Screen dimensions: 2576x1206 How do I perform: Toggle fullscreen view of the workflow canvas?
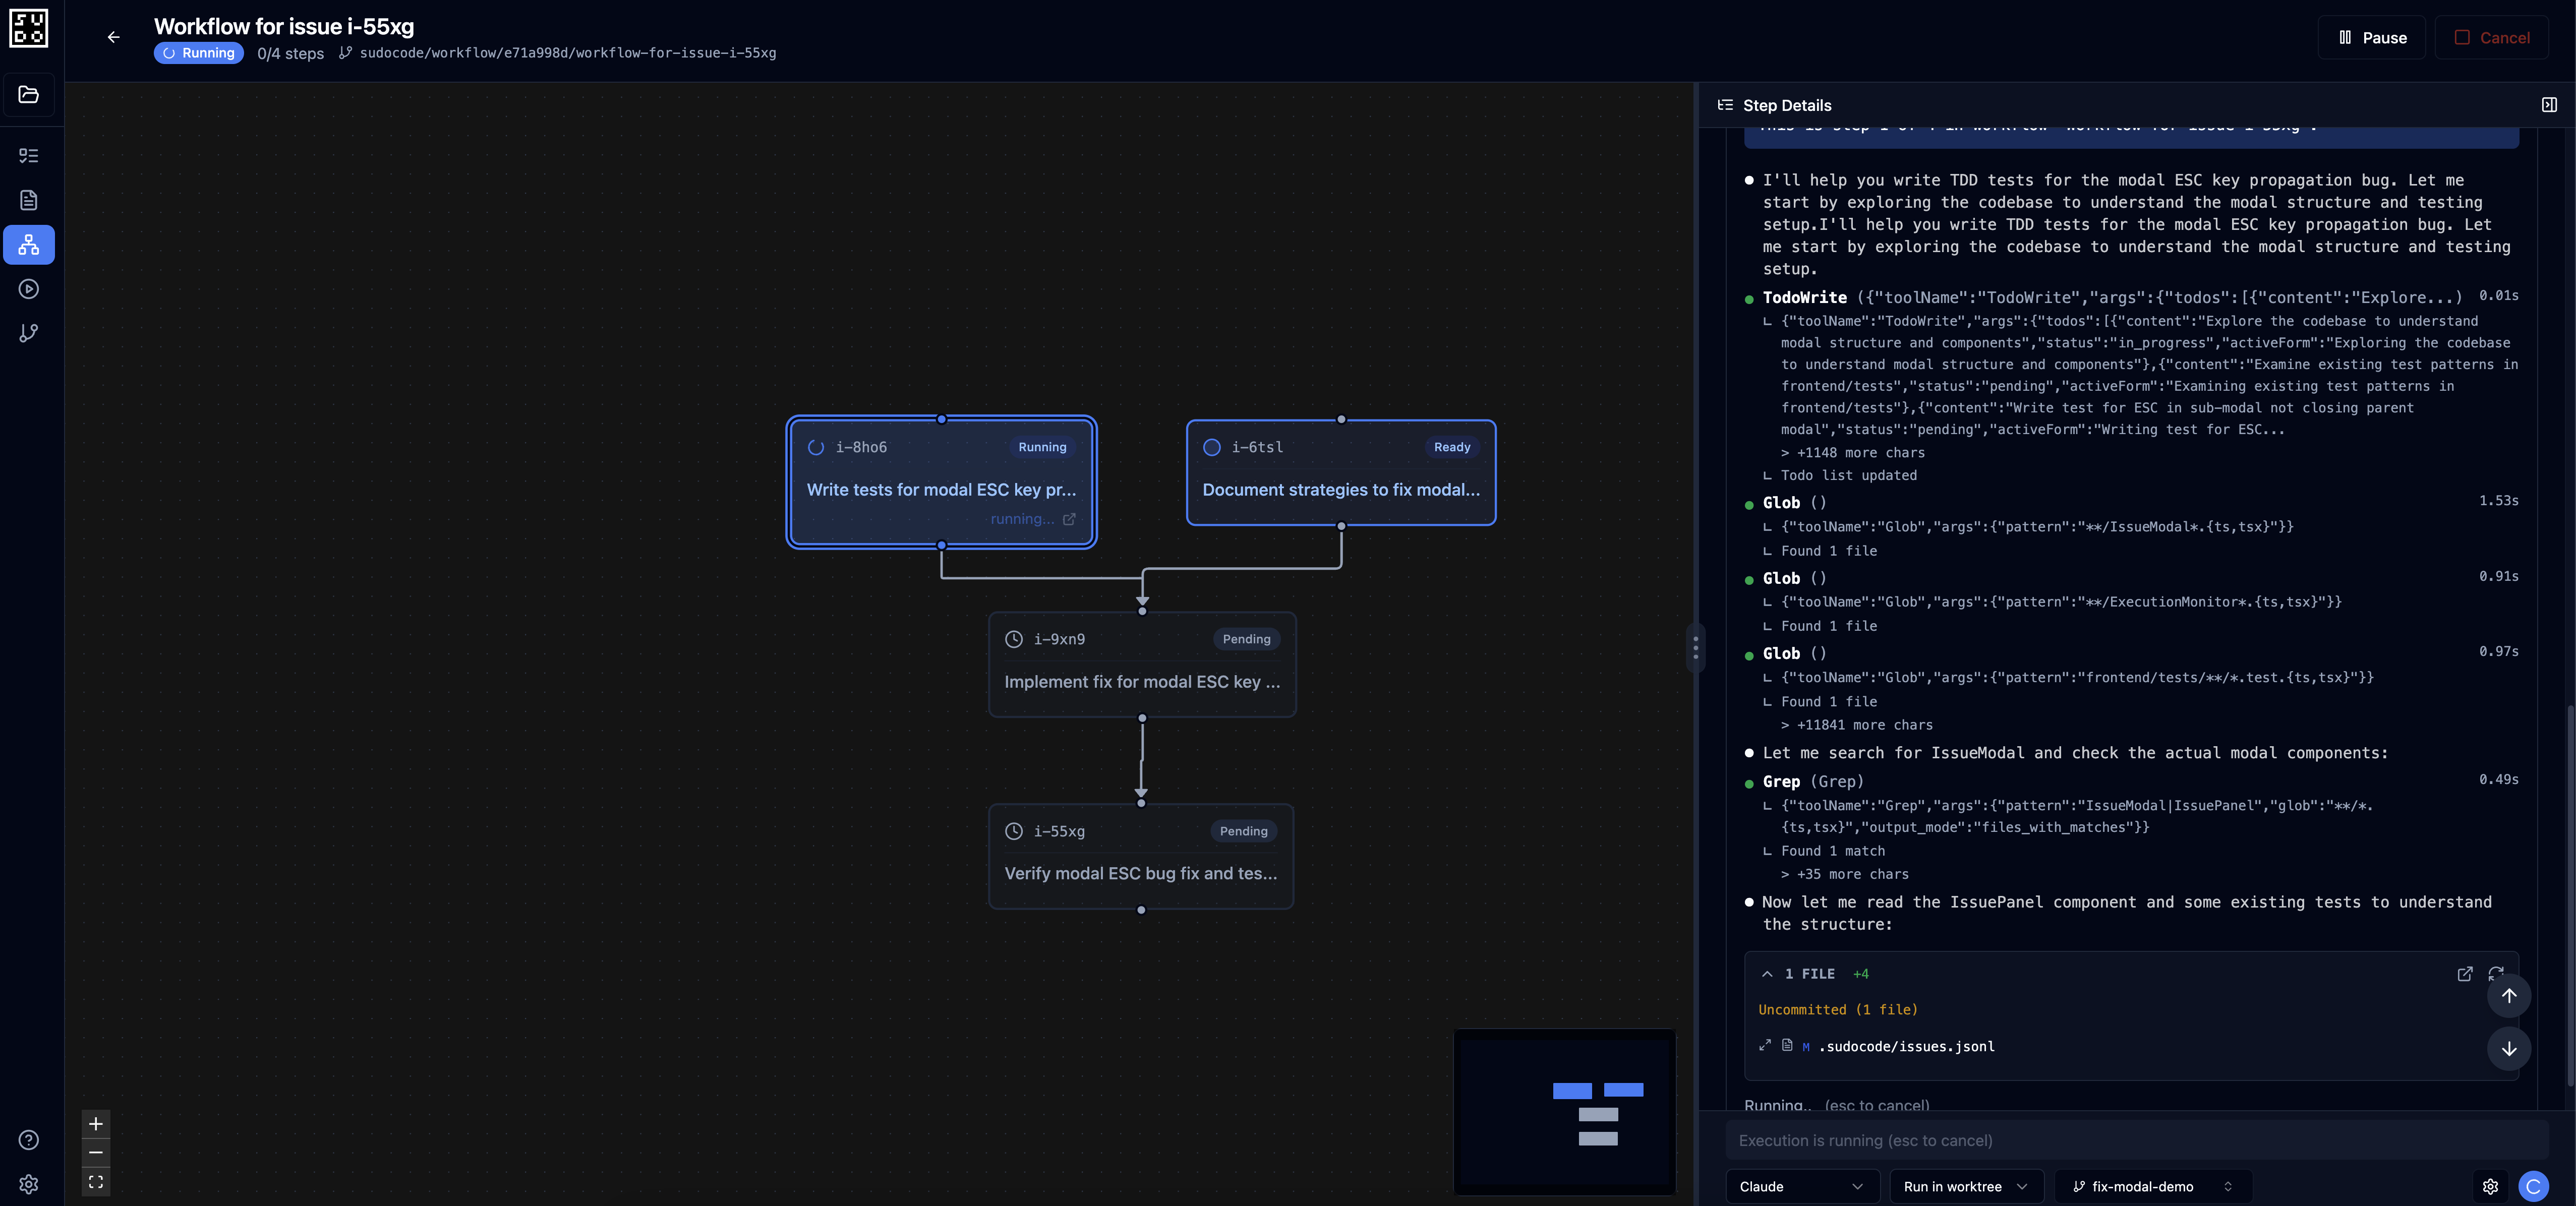(x=95, y=1182)
